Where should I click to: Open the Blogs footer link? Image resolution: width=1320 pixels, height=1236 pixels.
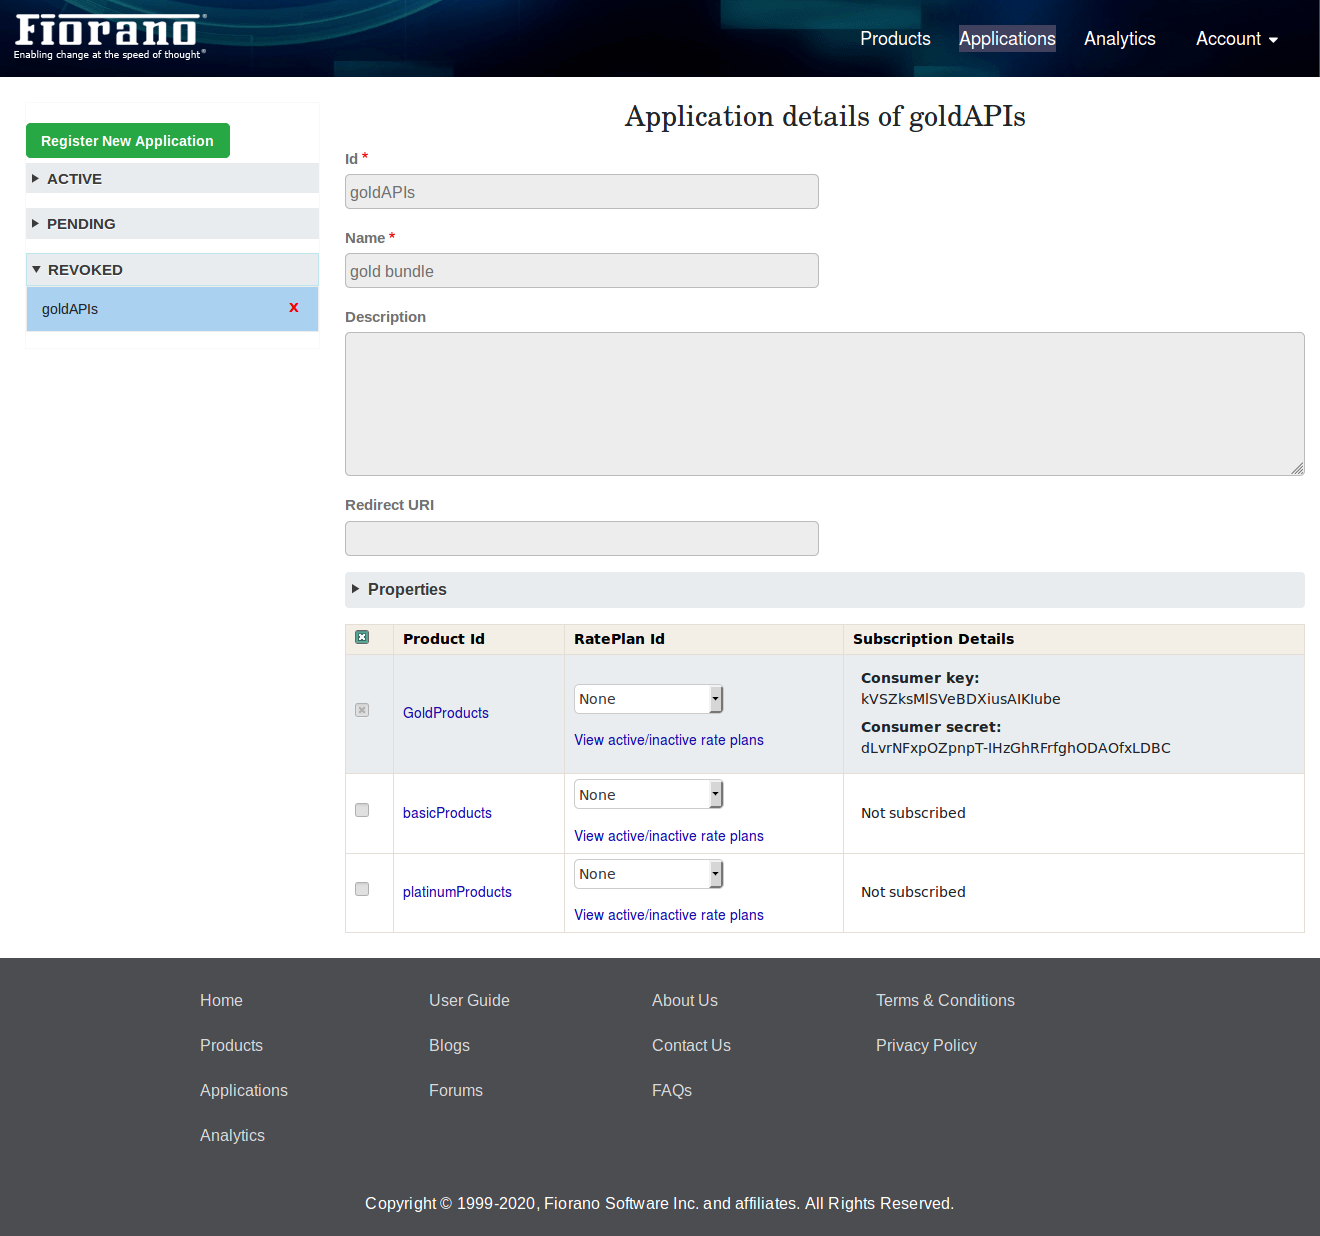449,1045
